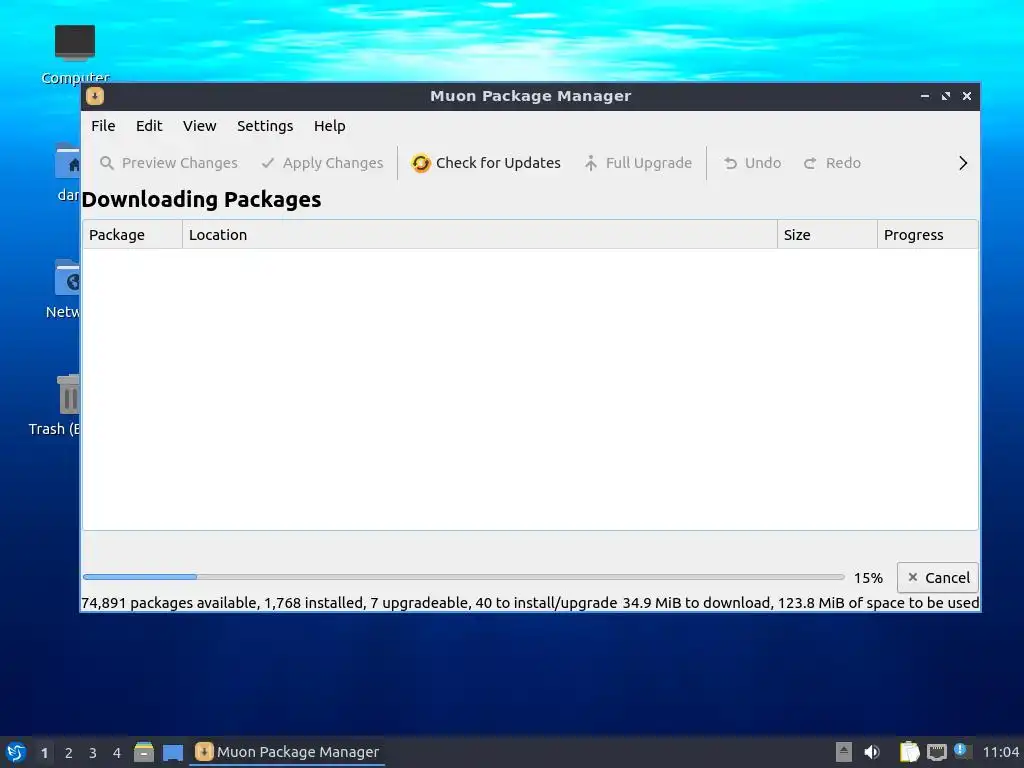This screenshot has width=1024, height=768.
Task: Click the Downloading Packages heading
Action: point(201,200)
